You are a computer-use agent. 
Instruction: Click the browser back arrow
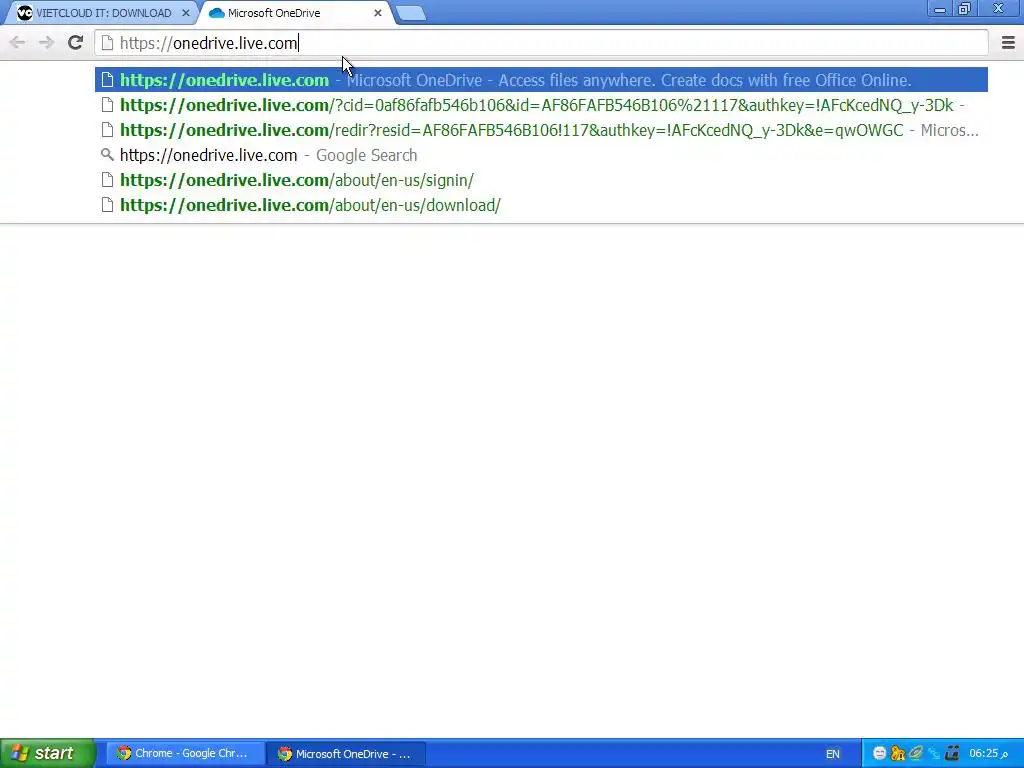point(18,43)
